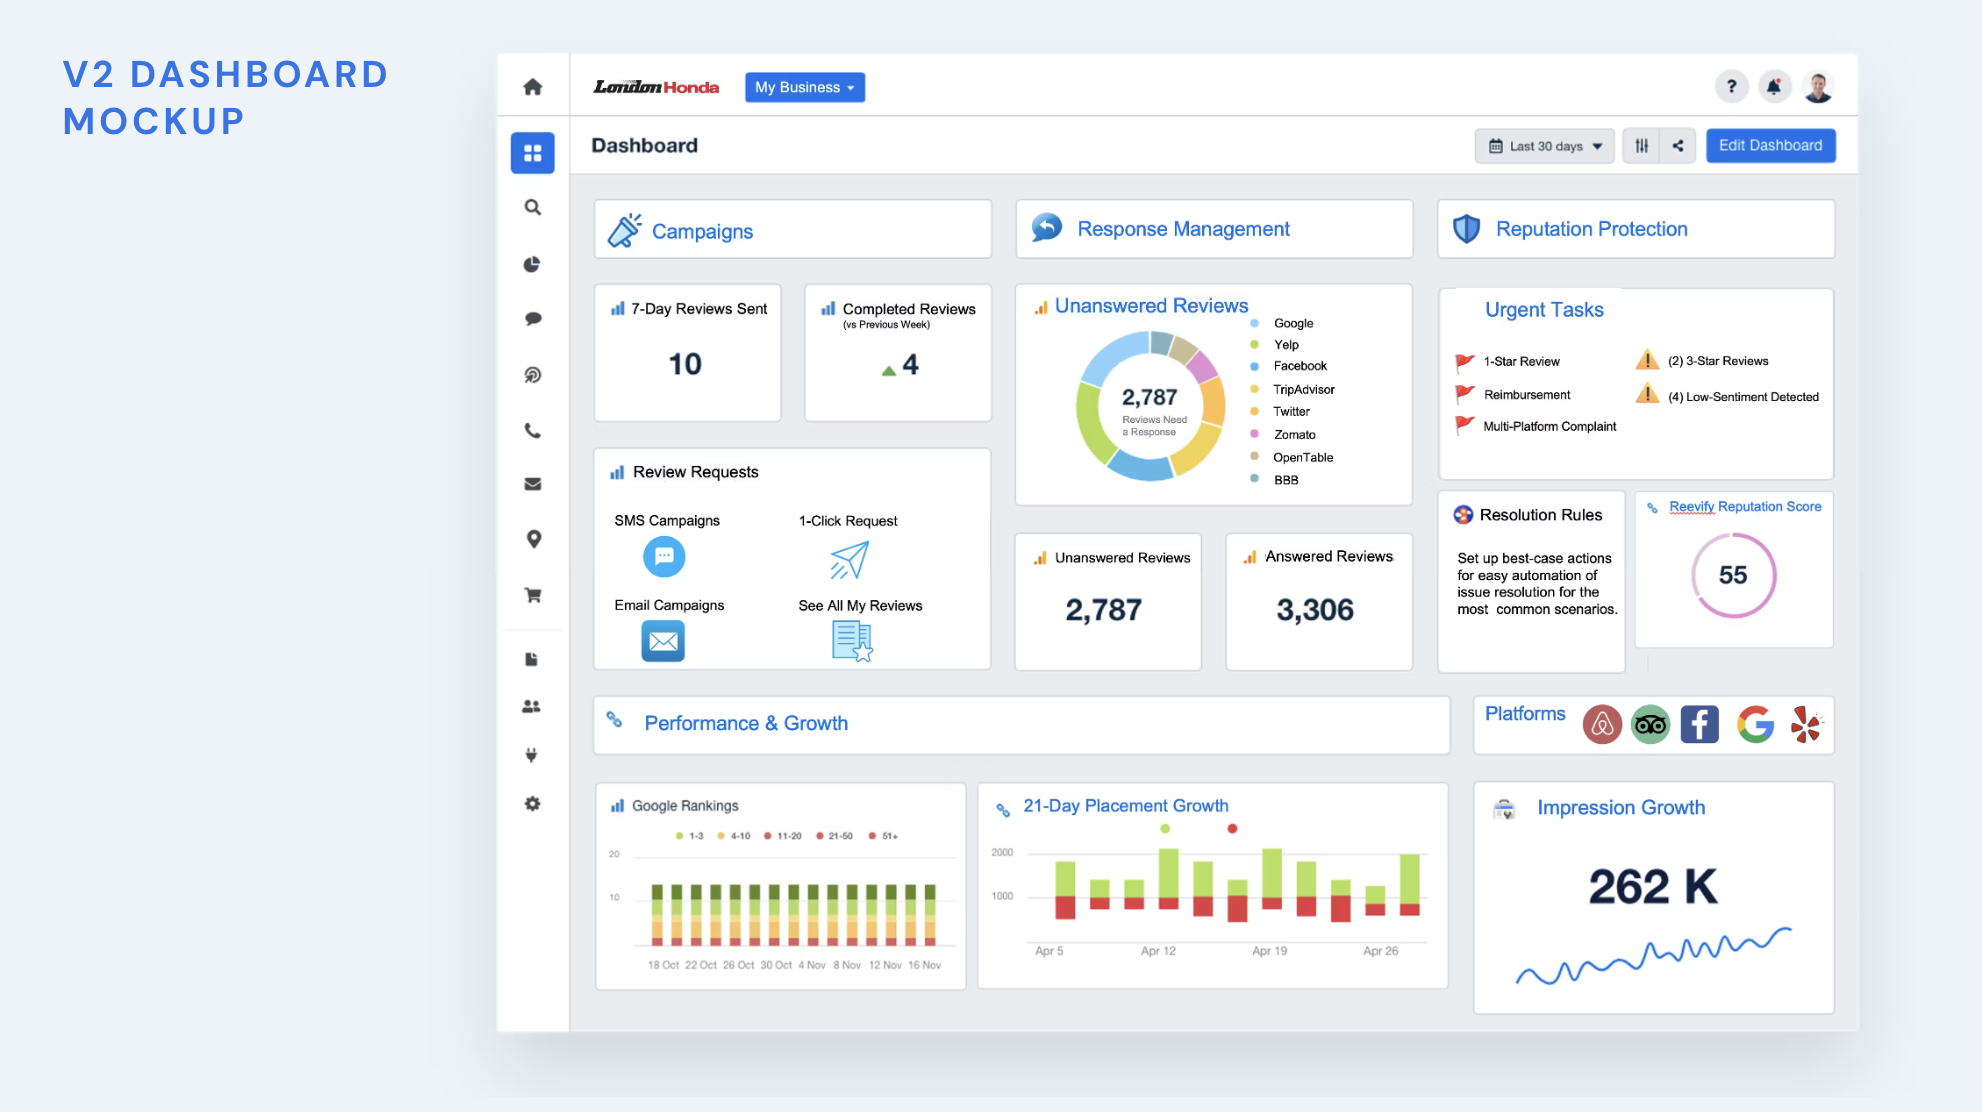The width and height of the screenshot is (1982, 1112).
Task: Click the shopping cart sidebar icon
Action: point(533,595)
